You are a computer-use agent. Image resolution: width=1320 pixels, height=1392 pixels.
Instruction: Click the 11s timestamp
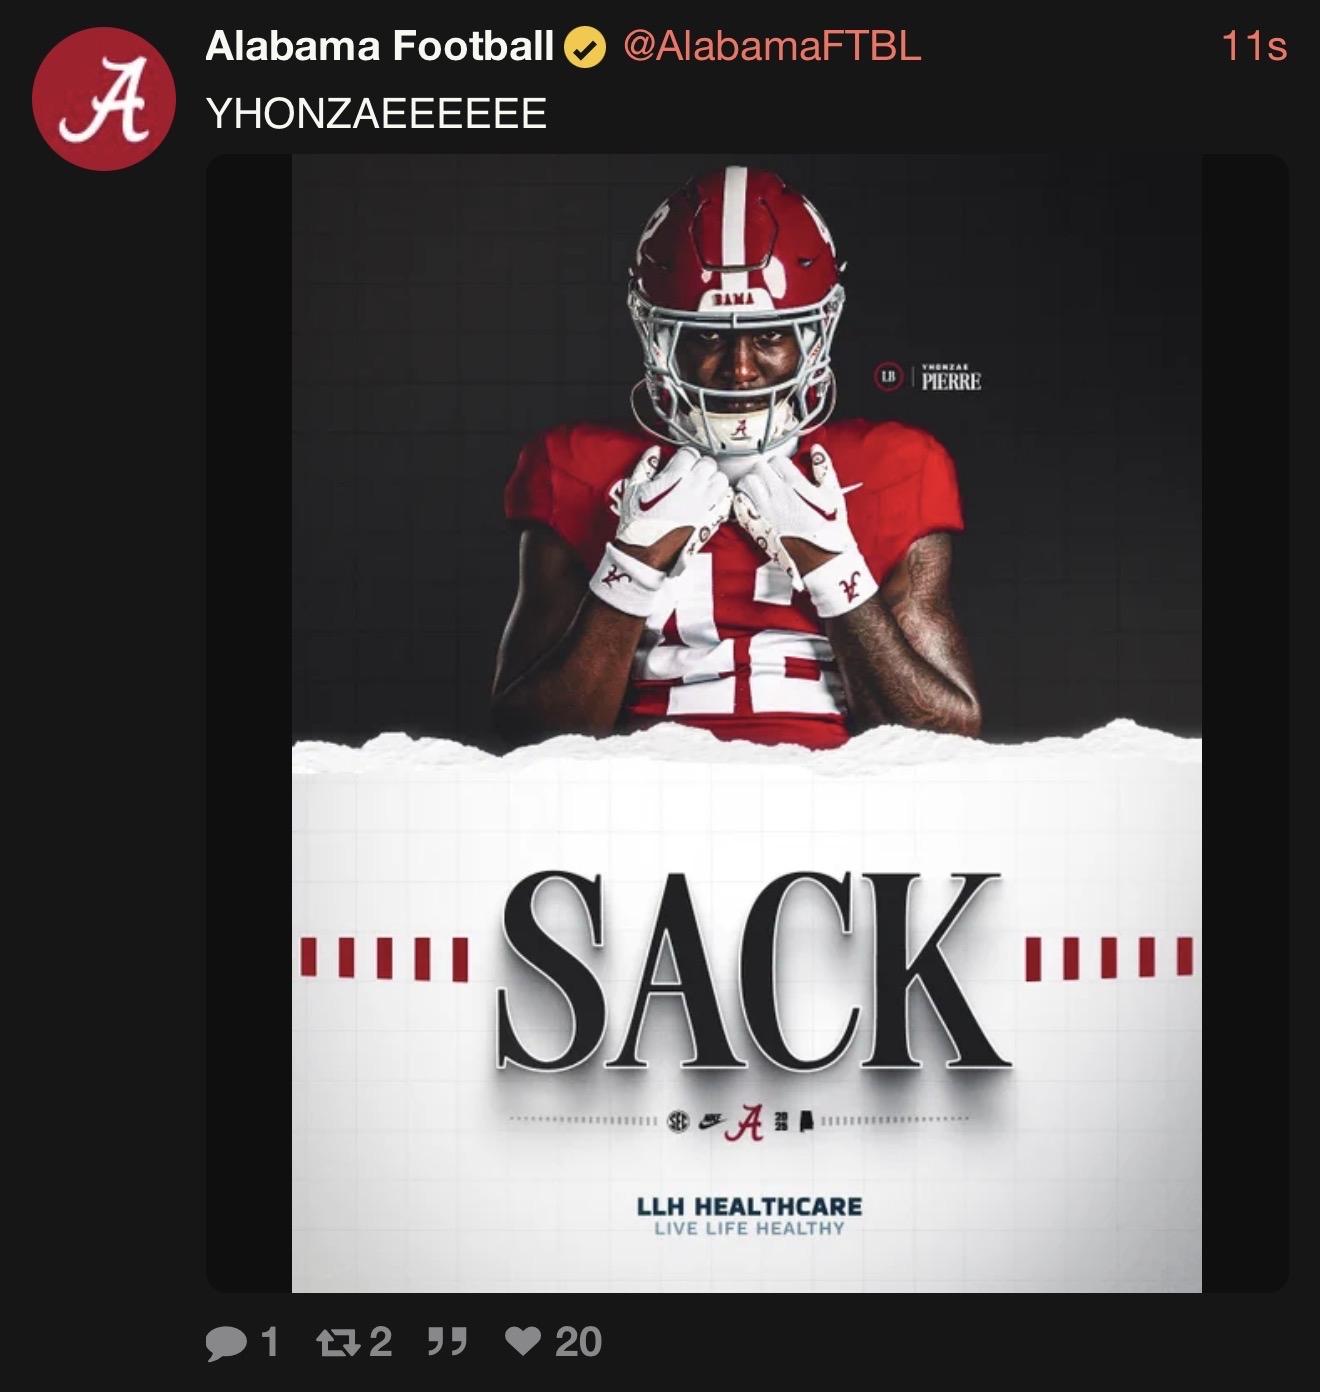tap(1254, 46)
